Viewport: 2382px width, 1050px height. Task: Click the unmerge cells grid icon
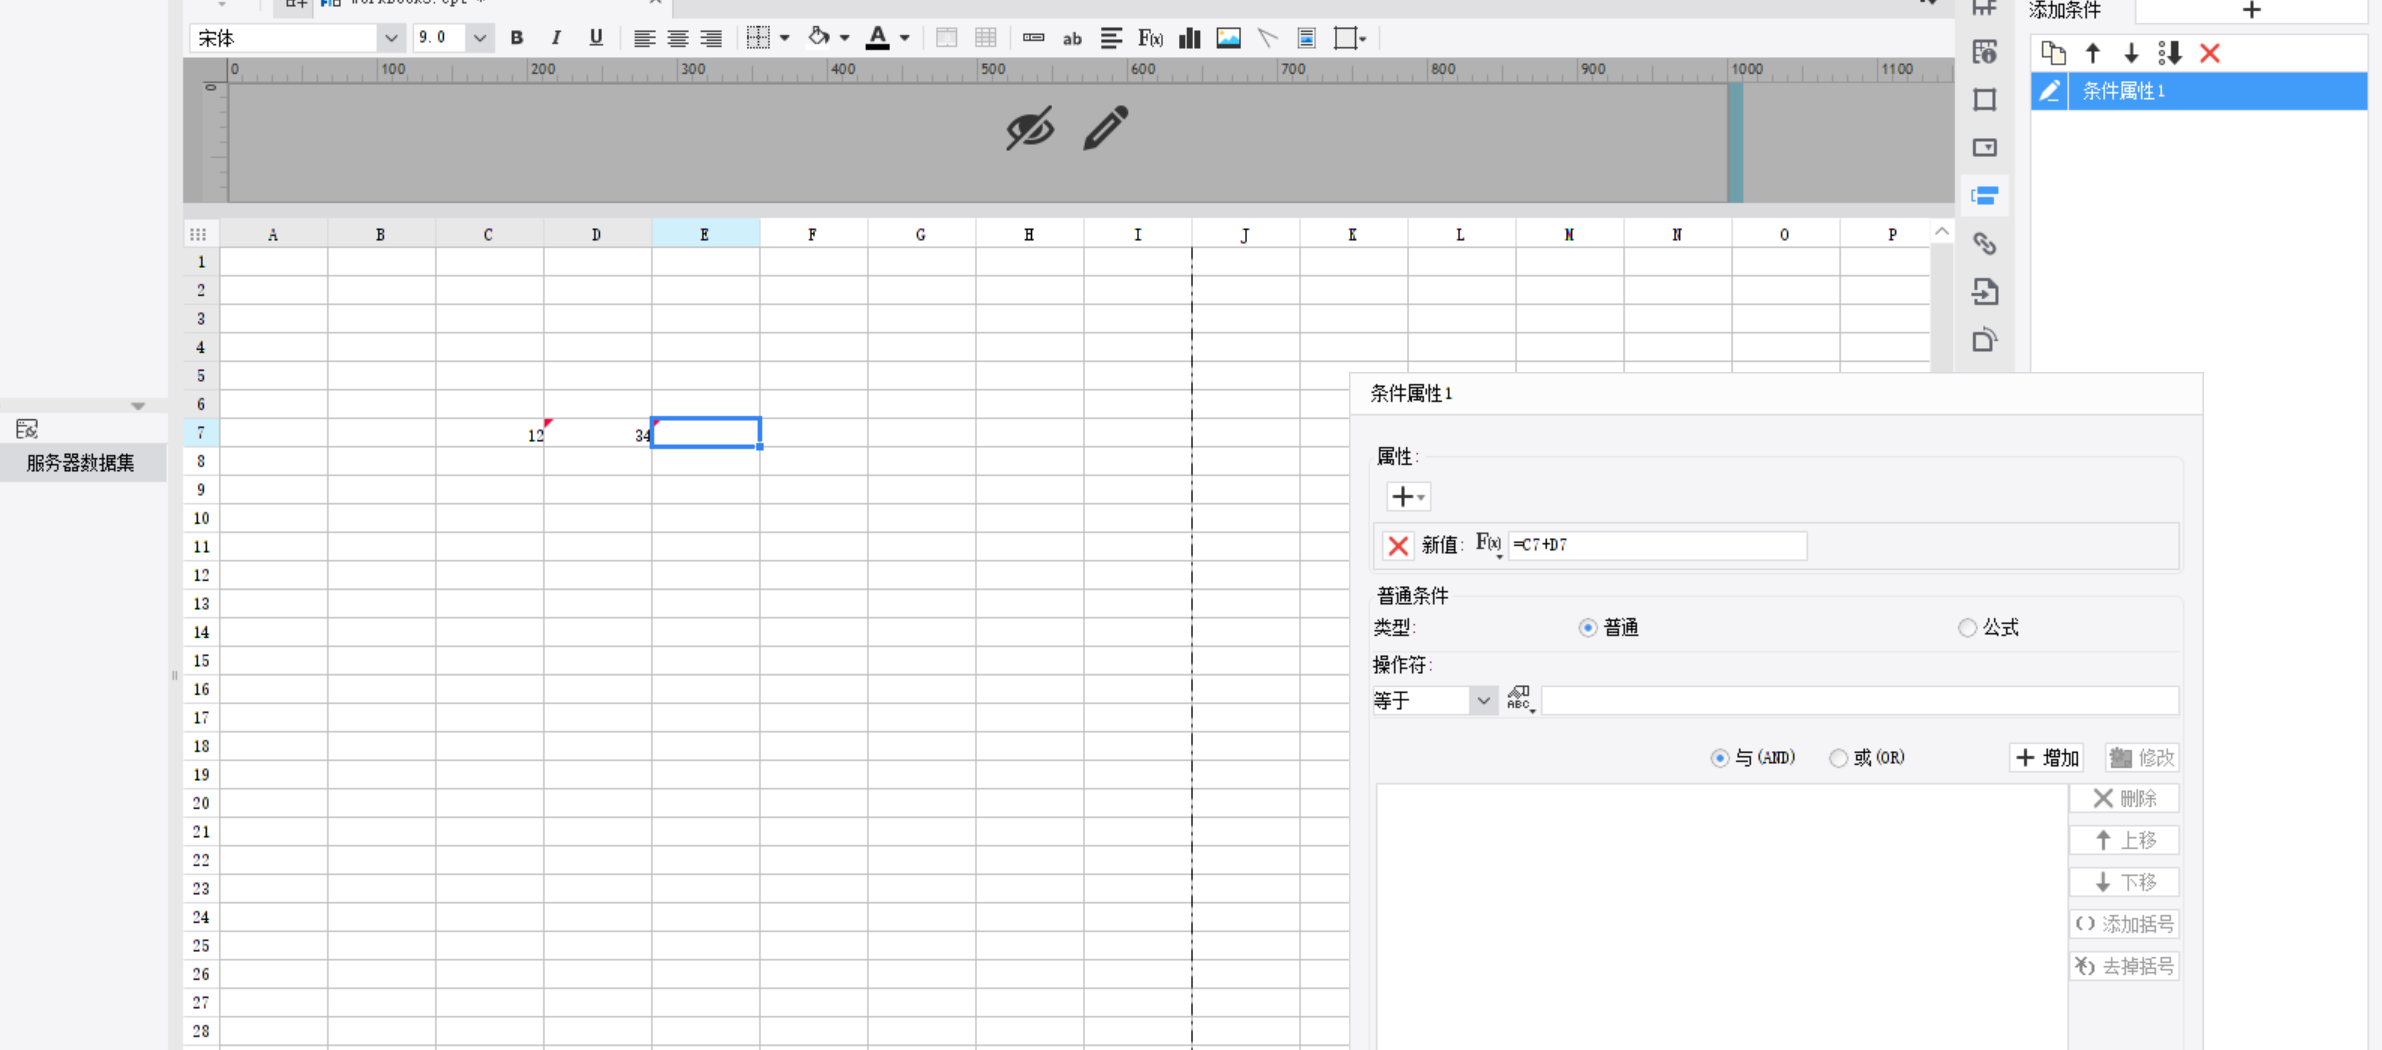(985, 38)
